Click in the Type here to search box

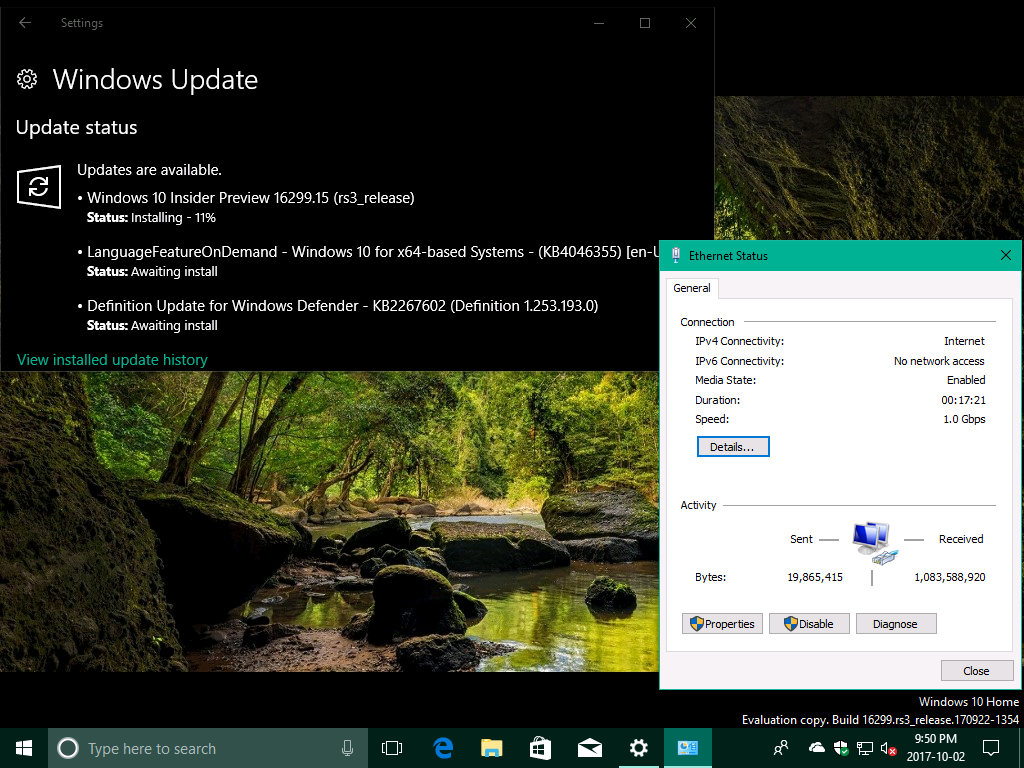point(208,748)
